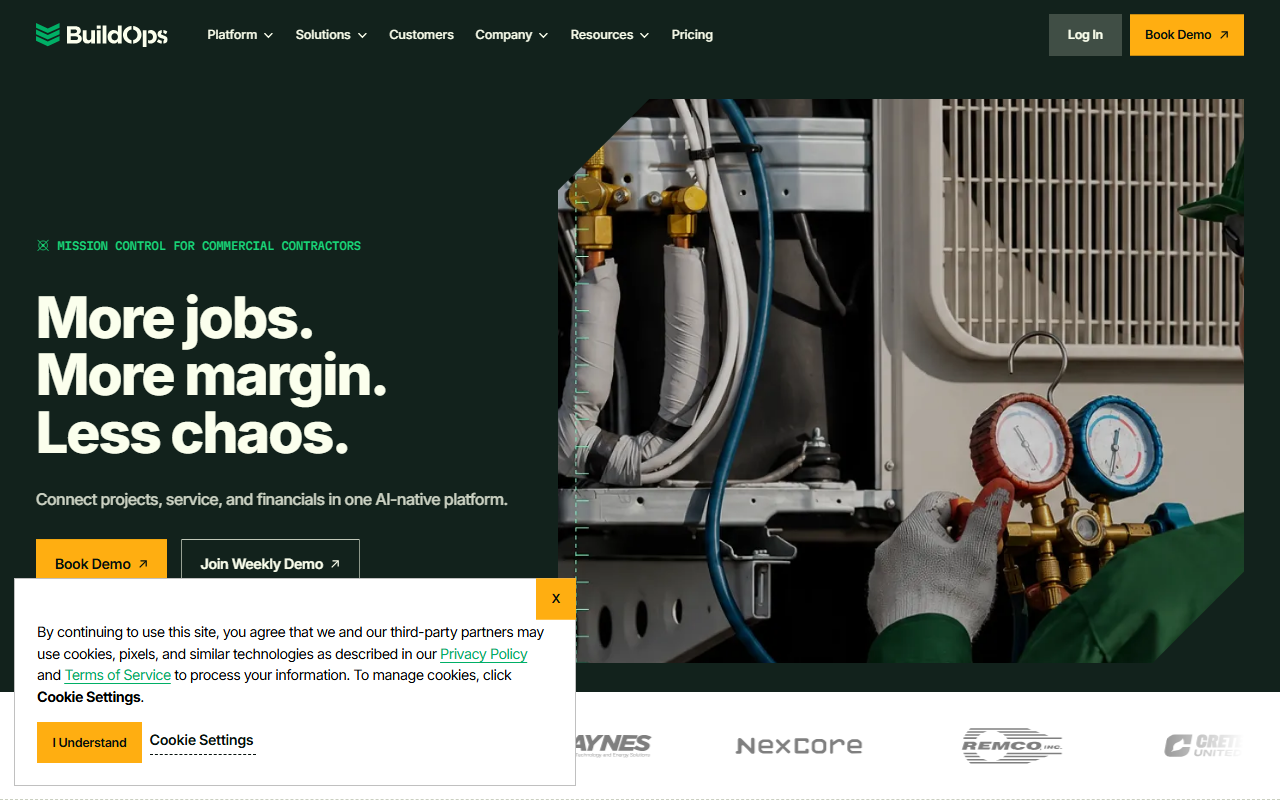Click the Log In button
The image size is (1280, 800).
(1085, 35)
